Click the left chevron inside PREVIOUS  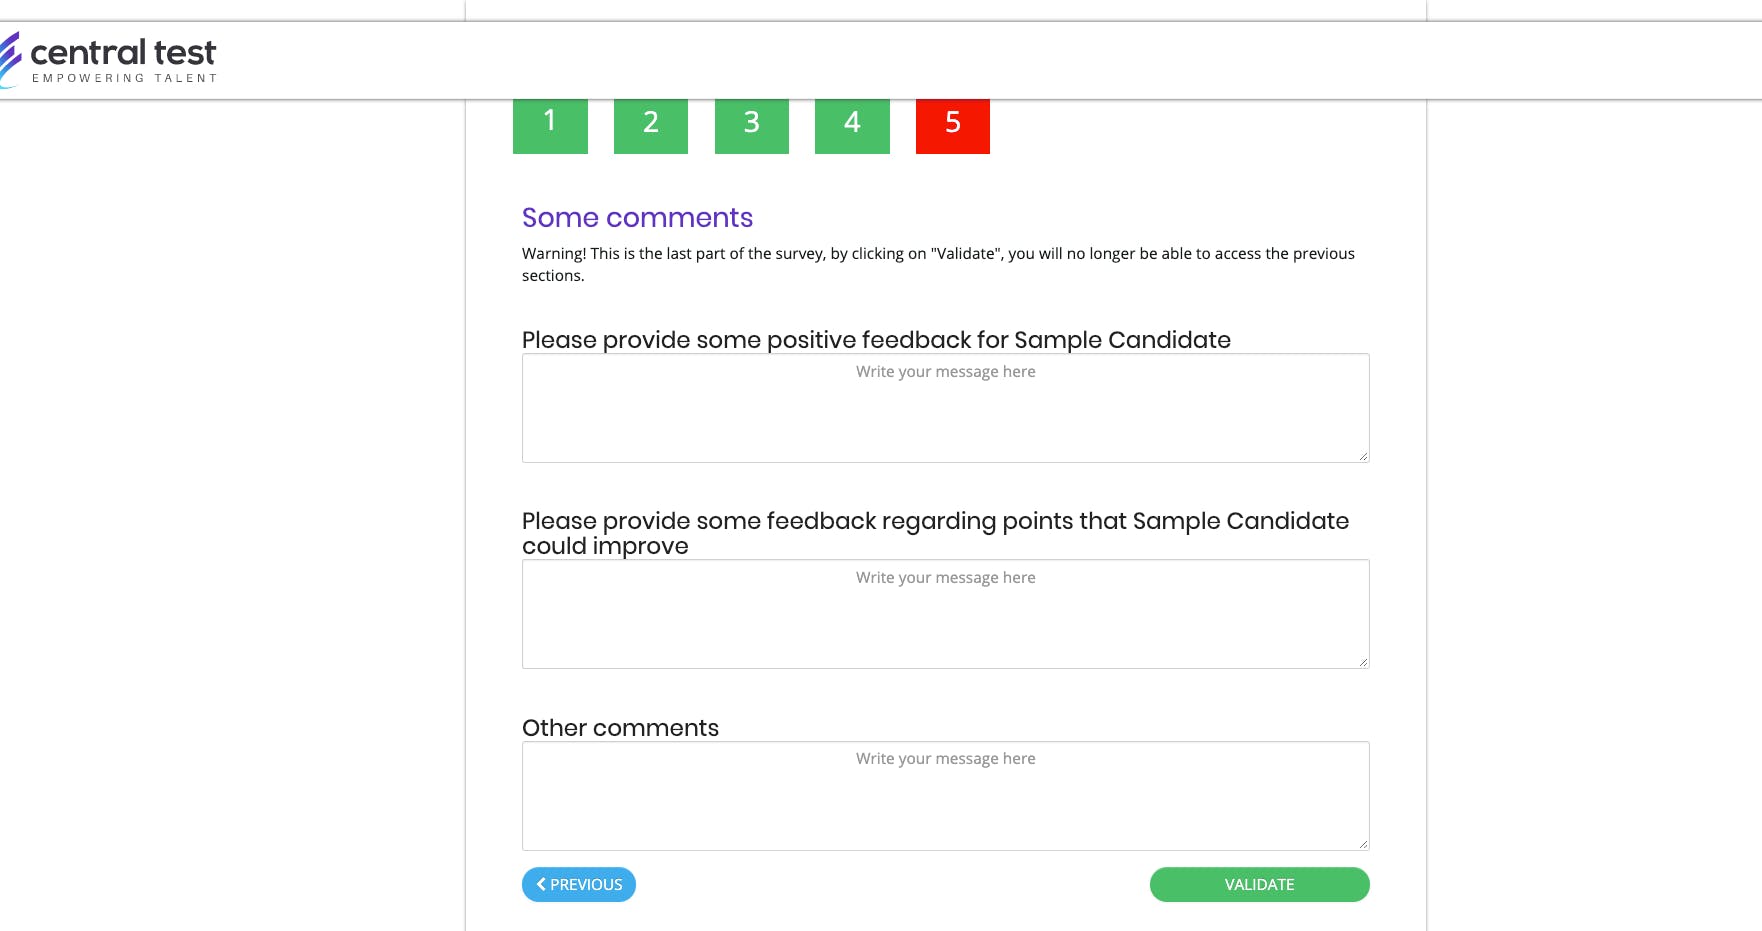541,884
